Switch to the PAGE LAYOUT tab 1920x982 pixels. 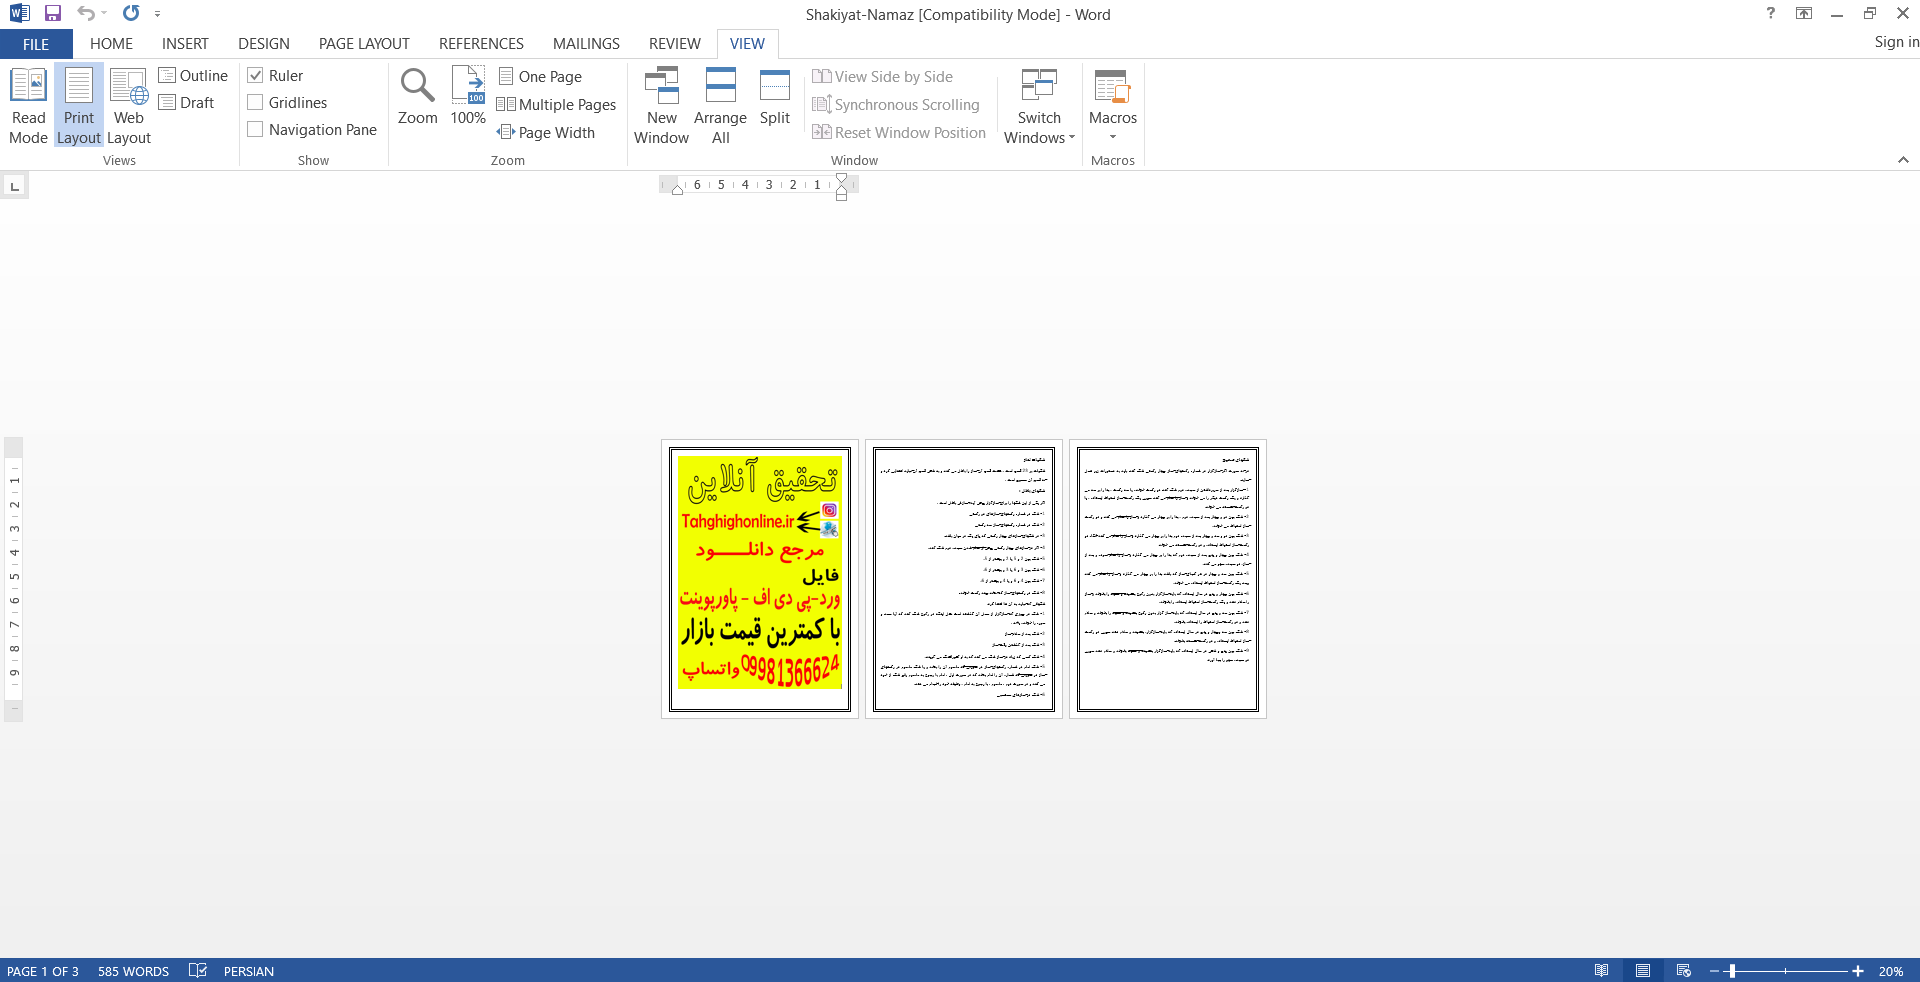pos(364,44)
